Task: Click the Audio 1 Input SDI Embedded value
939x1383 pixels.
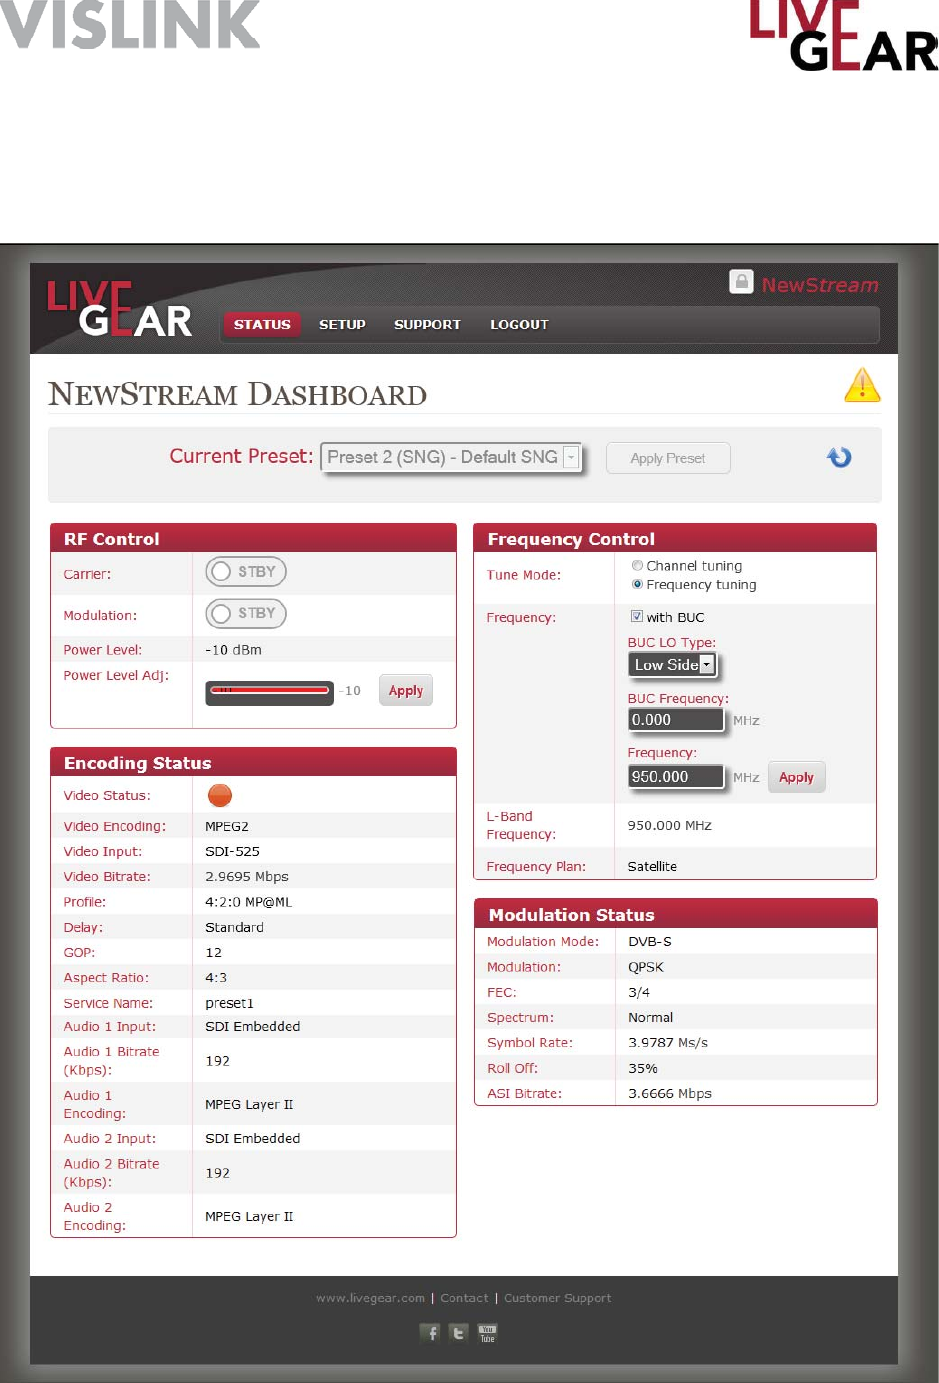Action: tap(252, 1026)
